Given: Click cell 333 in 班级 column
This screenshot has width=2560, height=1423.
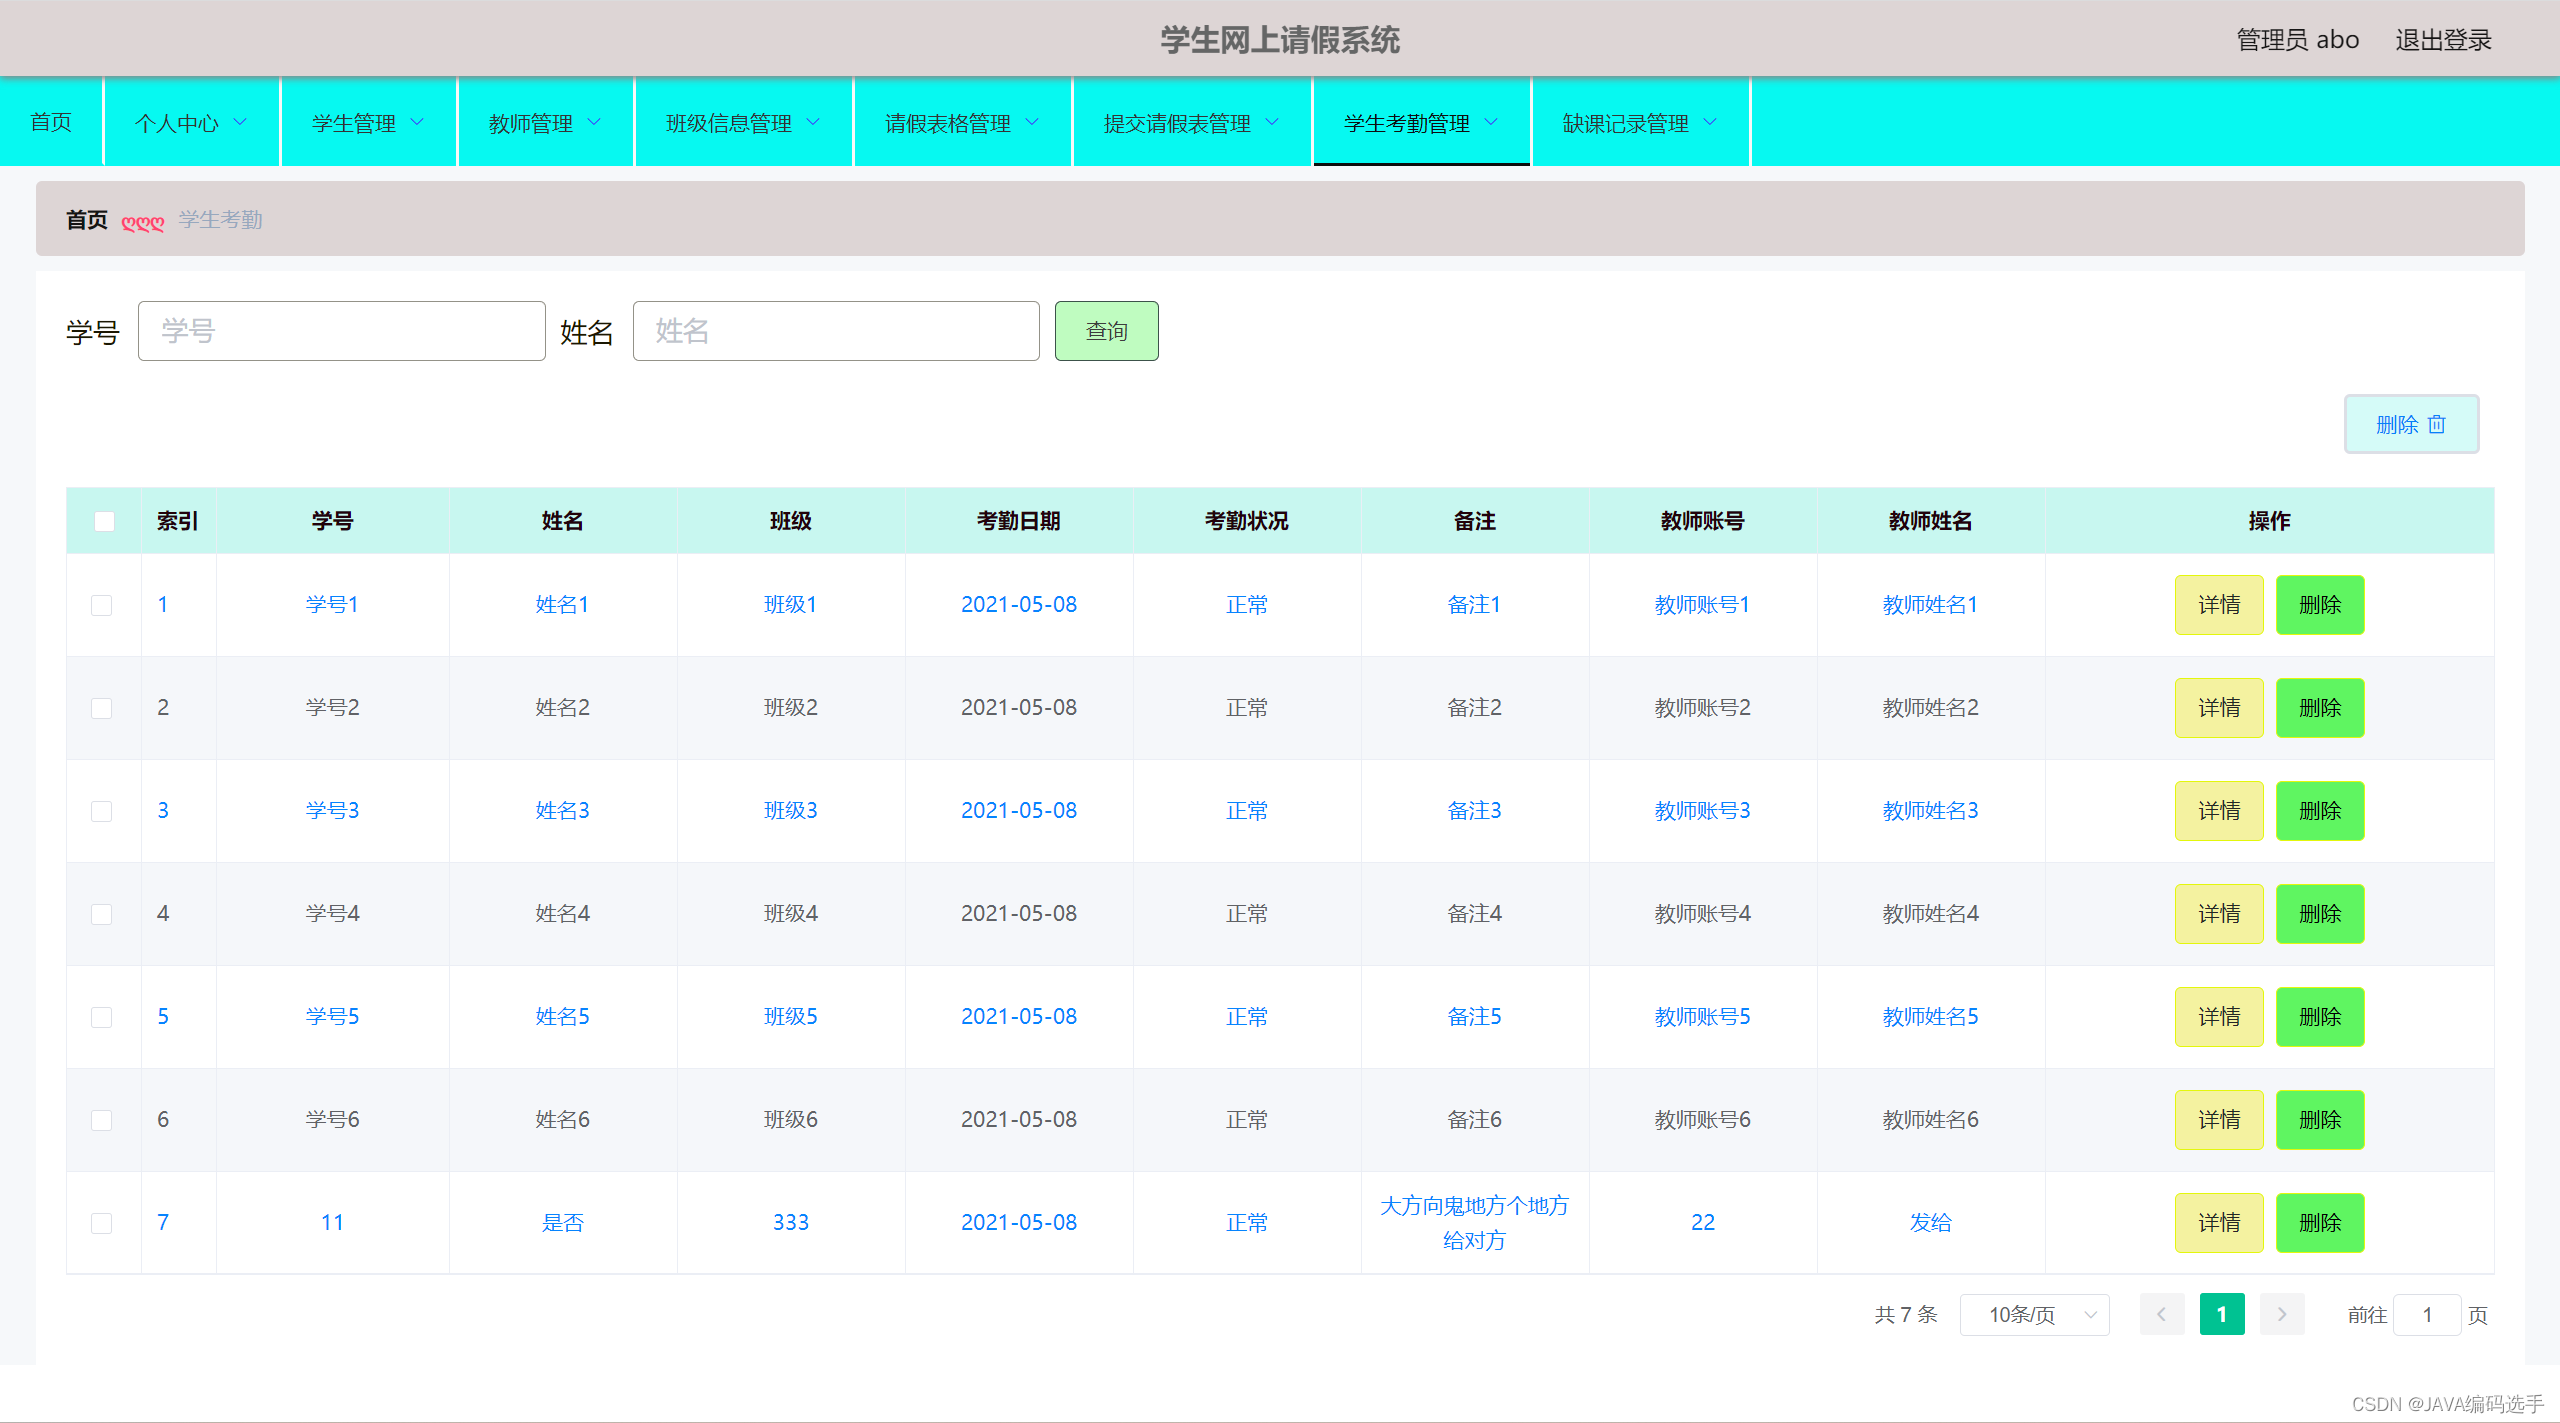Looking at the screenshot, I should point(790,1223).
